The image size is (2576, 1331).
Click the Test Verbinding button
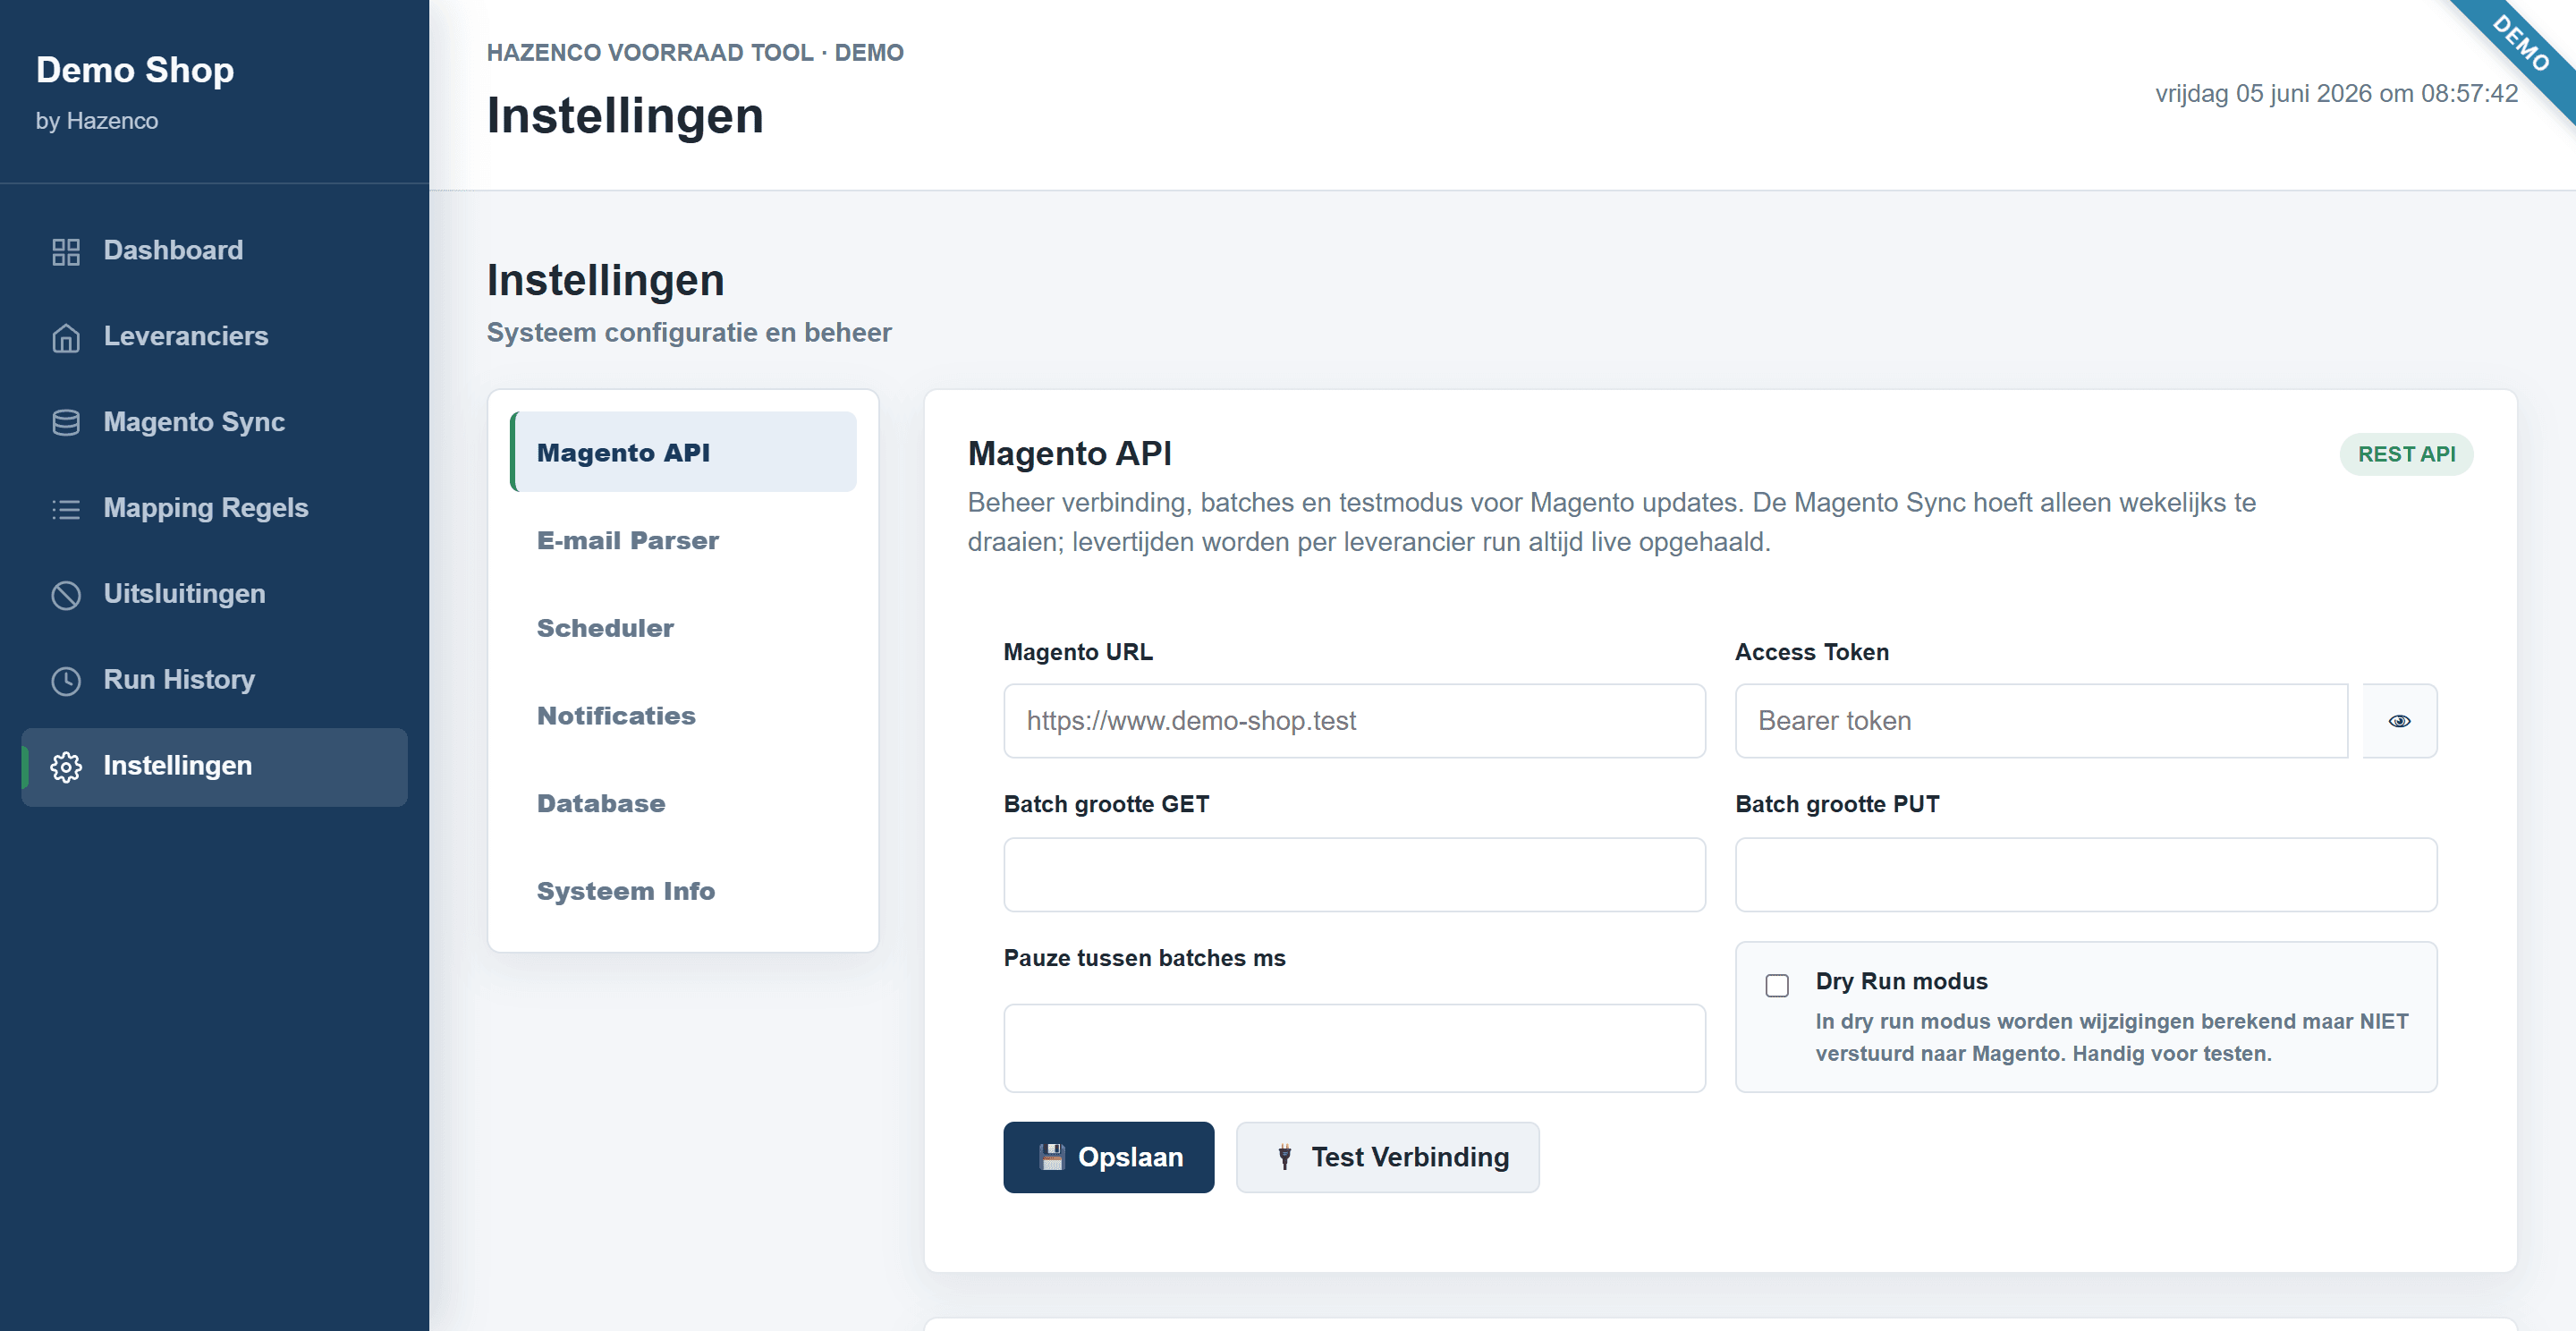click(1387, 1157)
